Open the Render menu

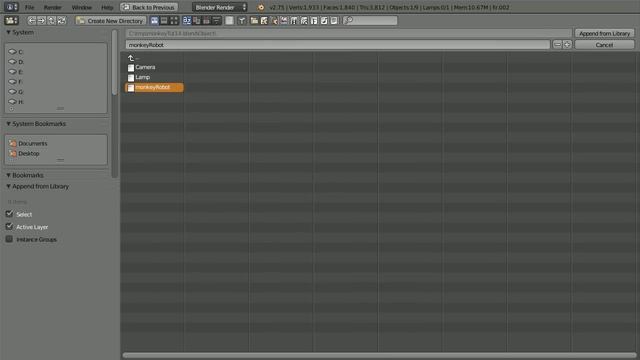pyautogui.click(x=53, y=7)
